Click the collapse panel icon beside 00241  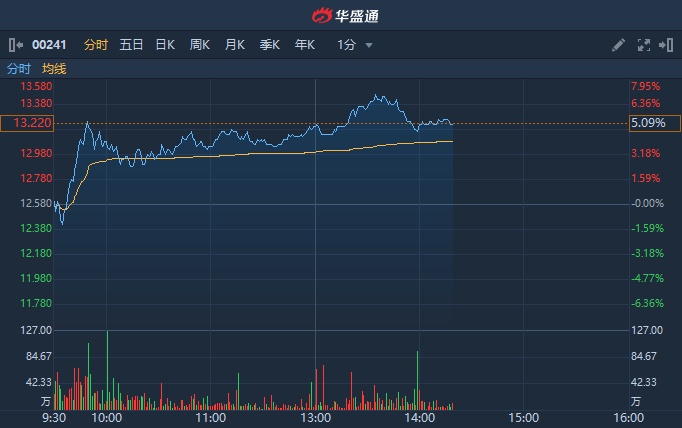[x=14, y=45]
